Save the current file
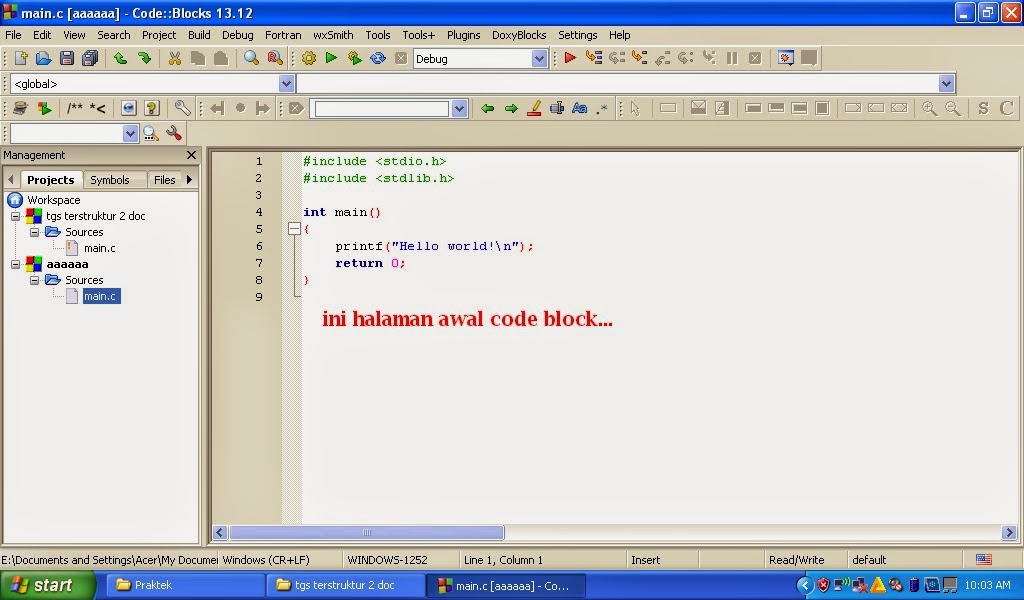The height and width of the screenshot is (600, 1024). [x=67, y=59]
